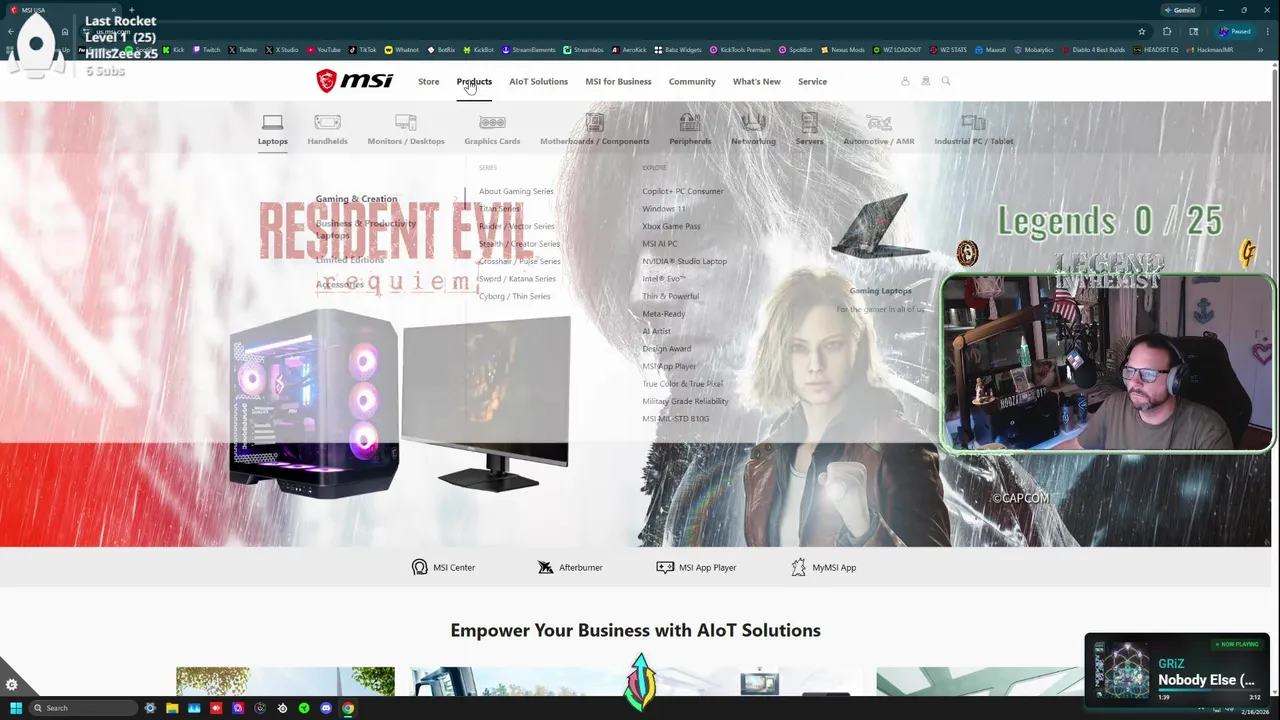Open the Community menu
The width and height of the screenshot is (1280, 720).
692,81
